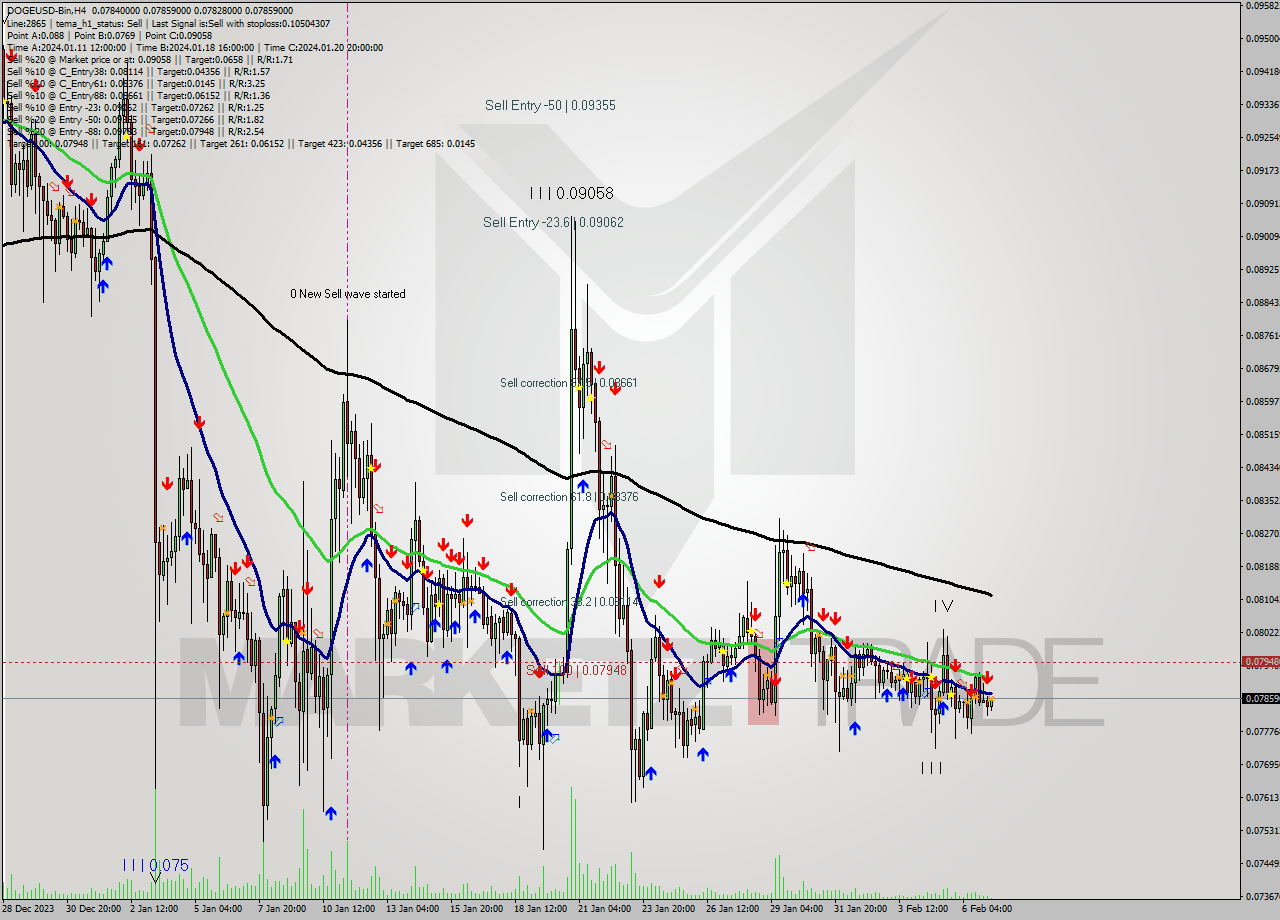This screenshot has height=920, width=1280.
Task: Click the Sell 100 | 0.07948 label
Action: (x=576, y=670)
